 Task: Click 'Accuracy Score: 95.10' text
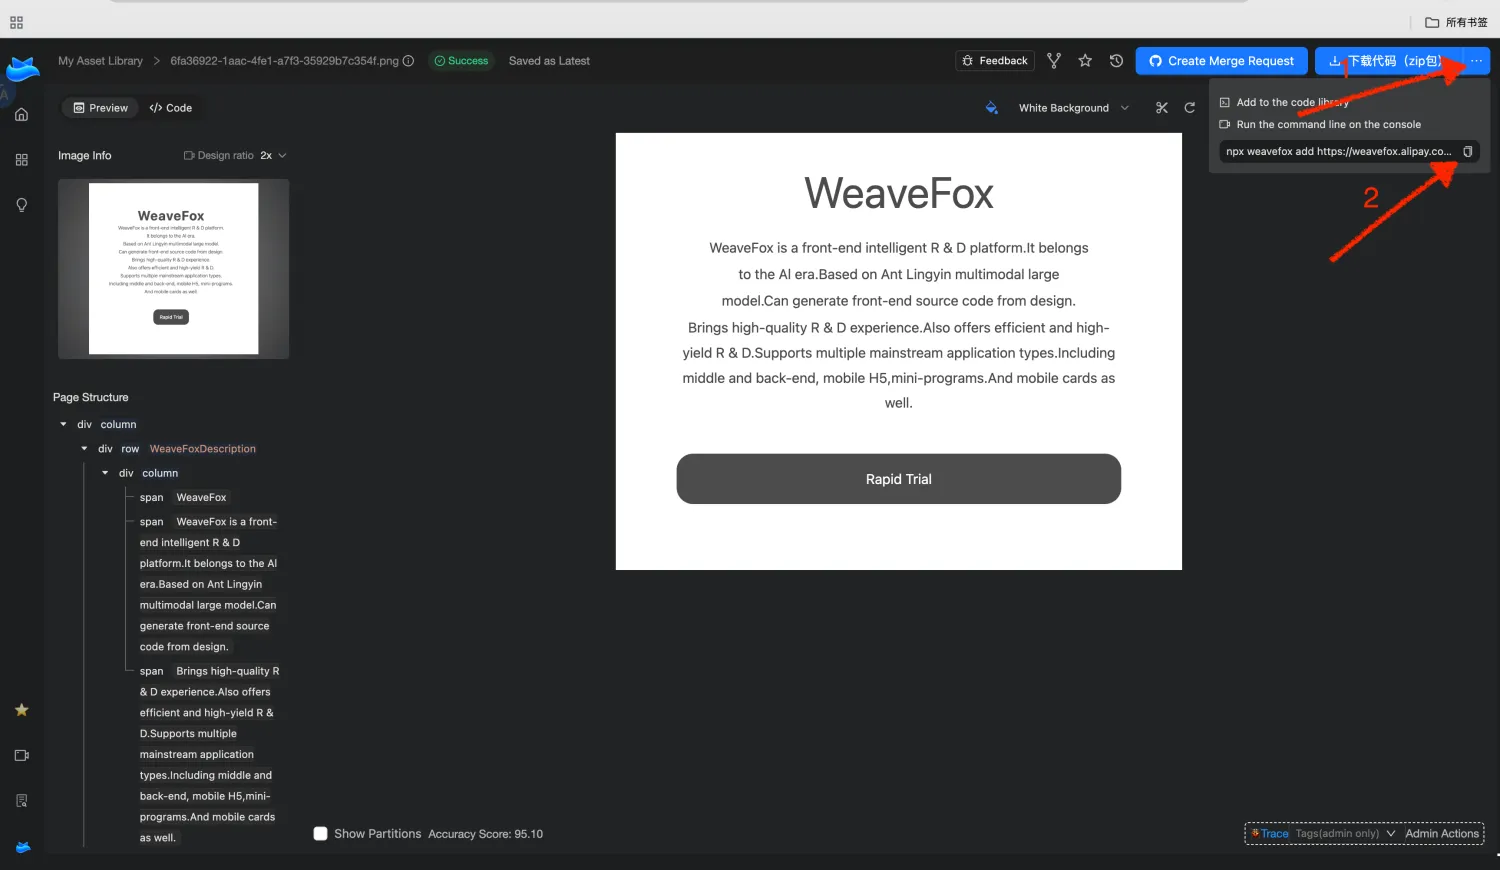pyautogui.click(x=486, y=834)
